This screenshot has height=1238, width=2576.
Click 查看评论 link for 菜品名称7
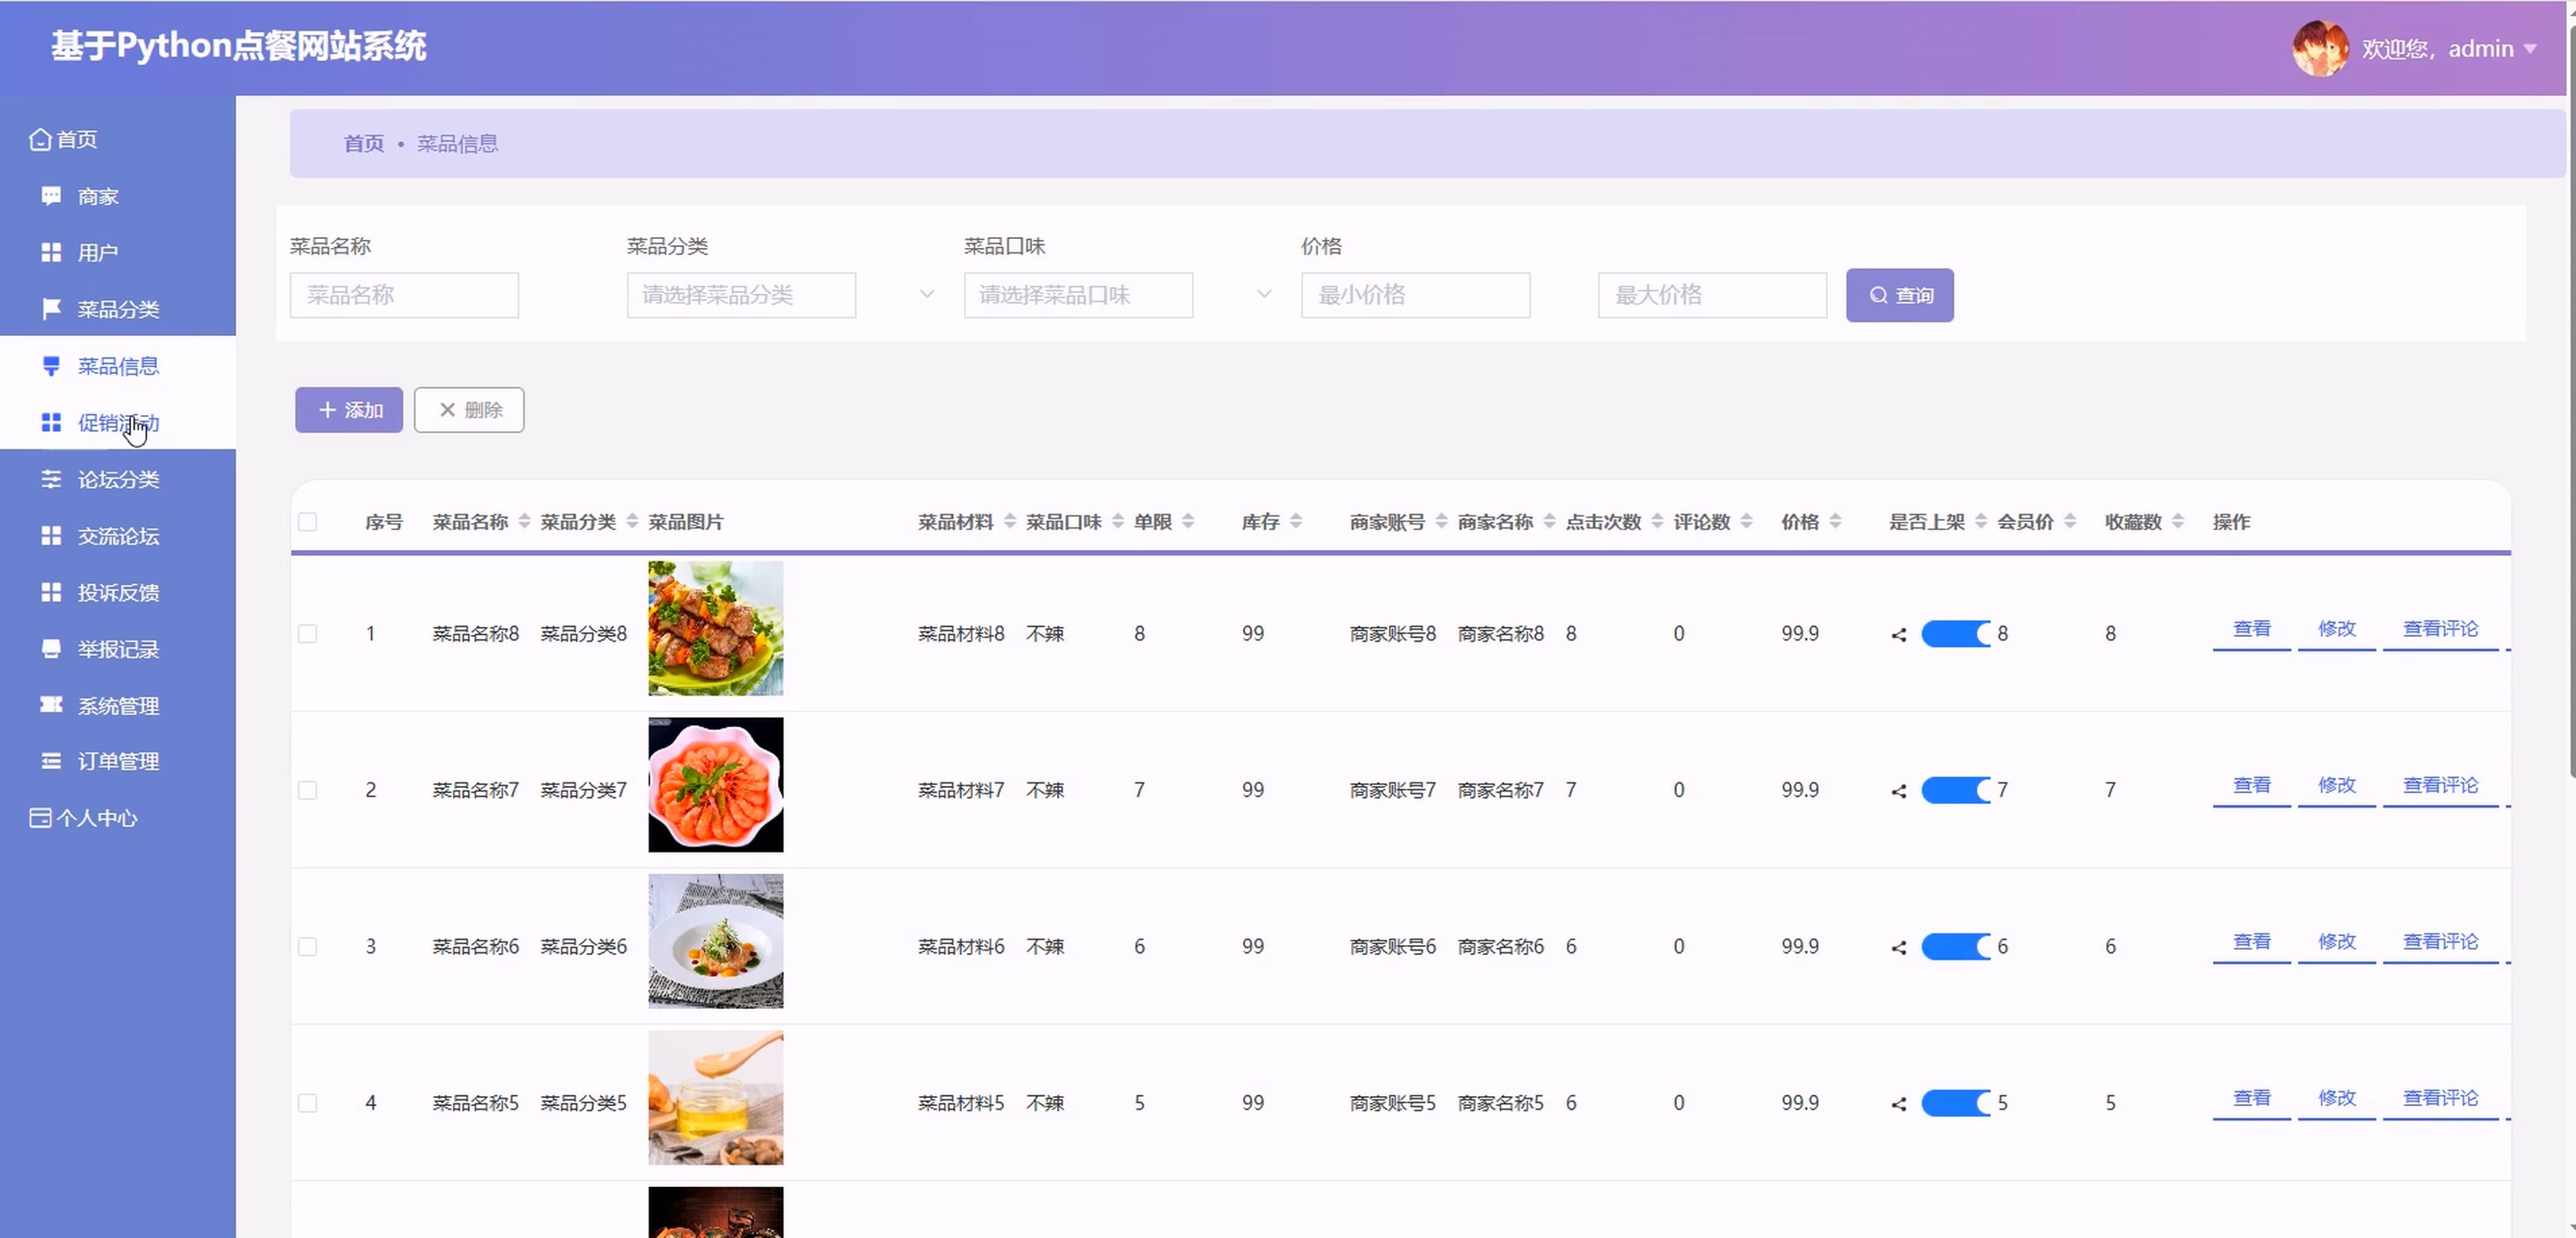coord(2440,785)
